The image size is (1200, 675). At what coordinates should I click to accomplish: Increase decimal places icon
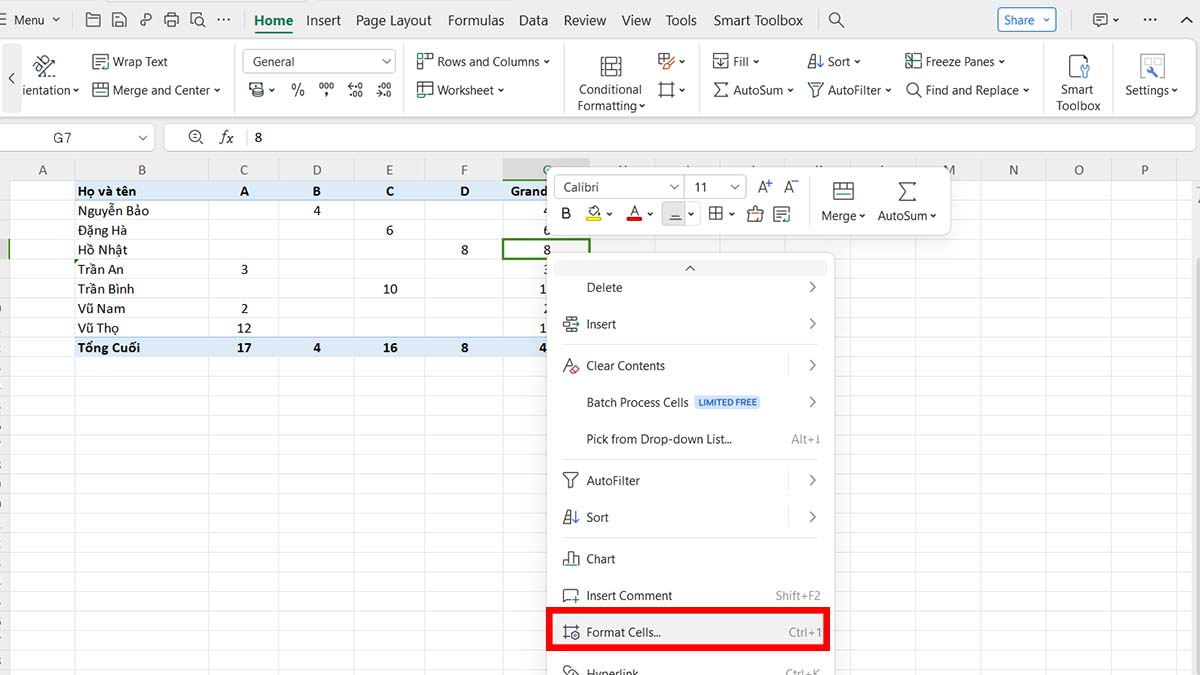[355, 90]
